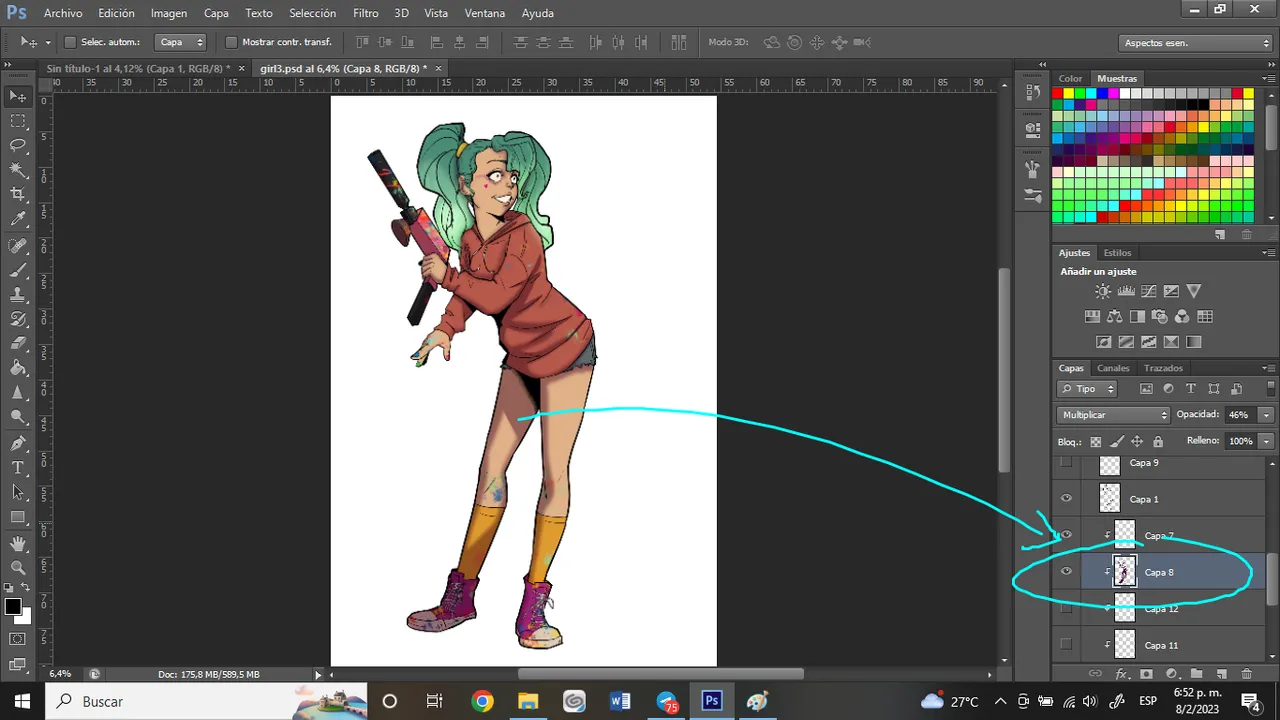
Task: Select the History Brush tool
Action: click(18, 319)
